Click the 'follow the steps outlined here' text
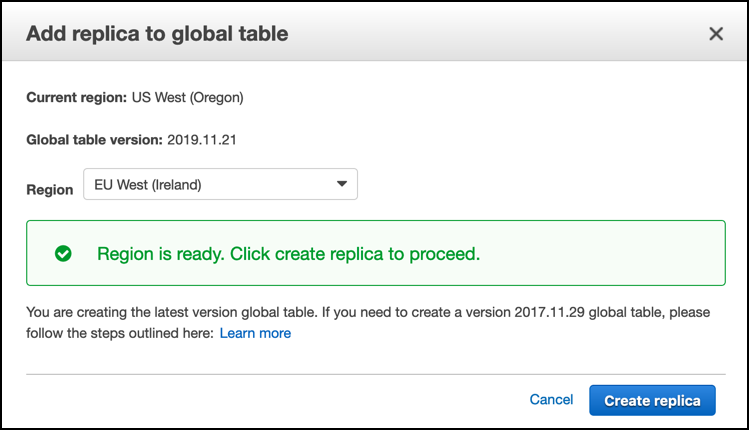The height and width of the screenshot is (430, 749). (x=120, y=333)
